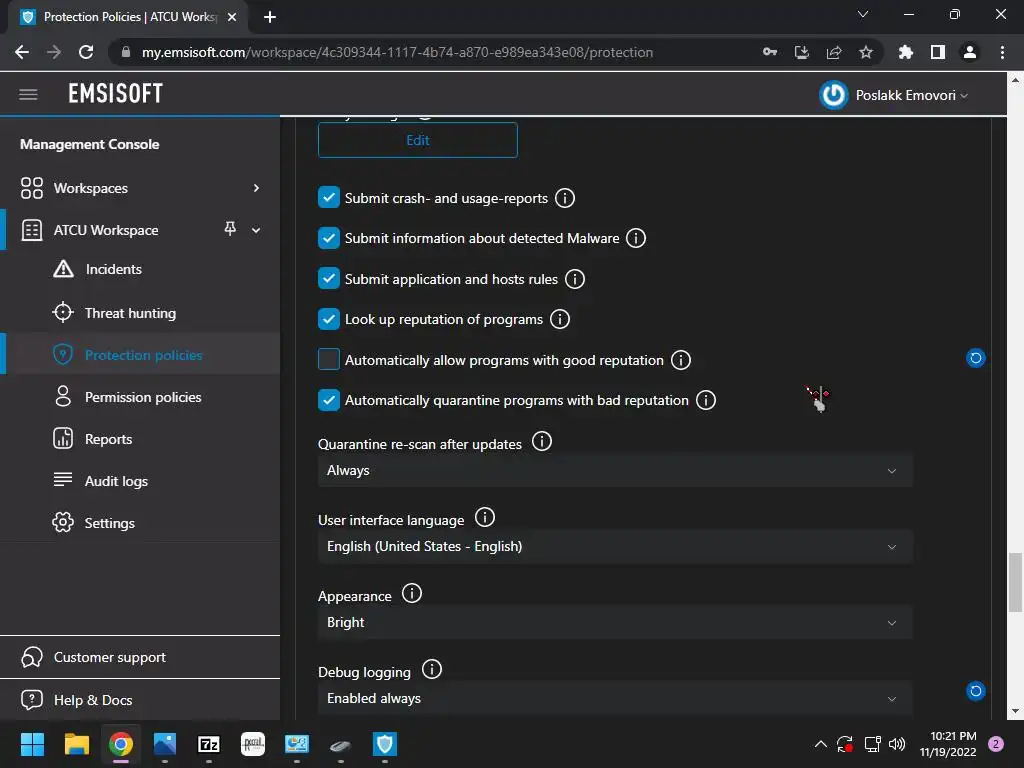Click the pin icon beside ATCU Workspace
The image size is (1024, 768).
coord(230,229)
